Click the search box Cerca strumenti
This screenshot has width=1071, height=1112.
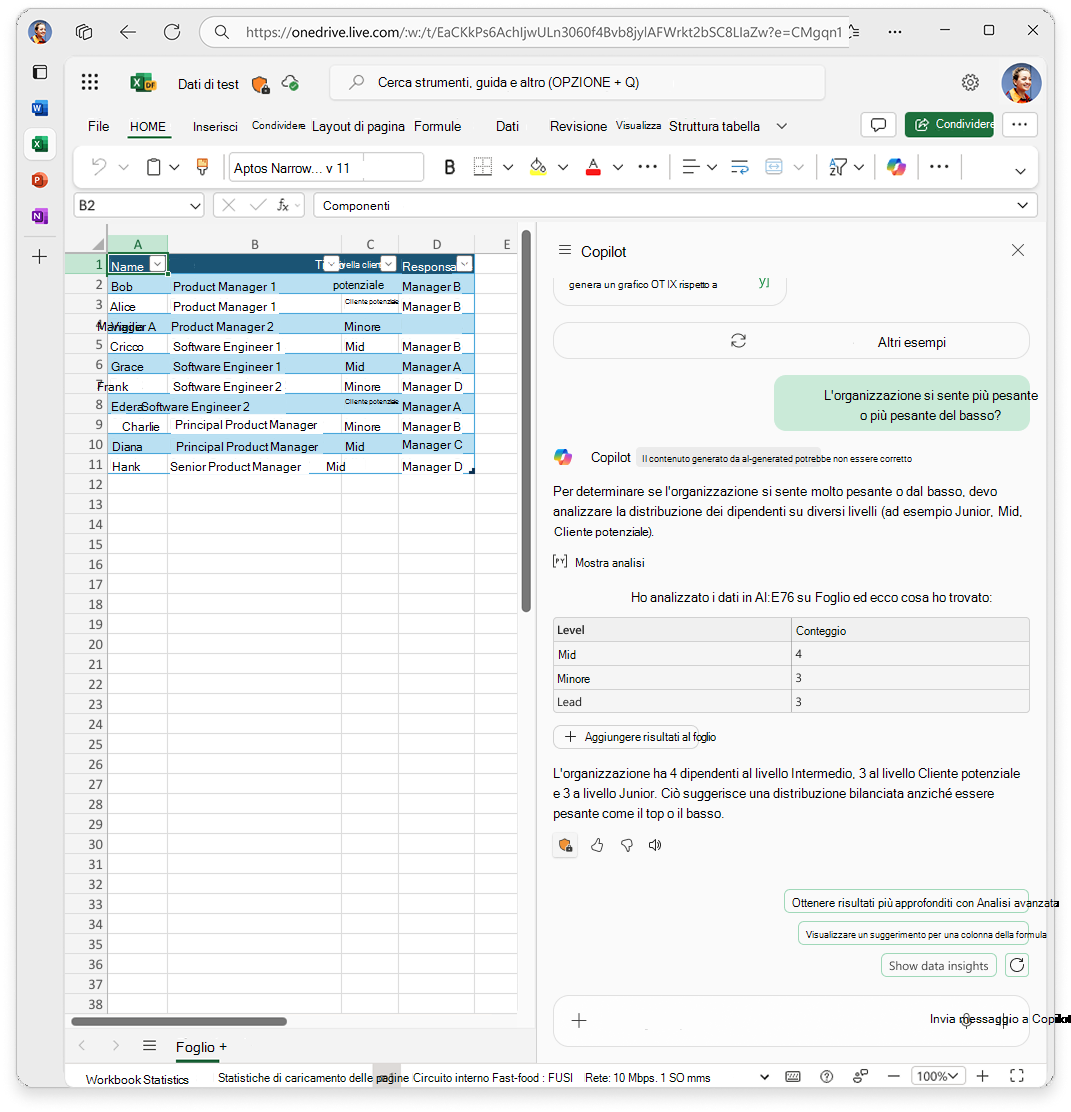[x=577, y=83]
